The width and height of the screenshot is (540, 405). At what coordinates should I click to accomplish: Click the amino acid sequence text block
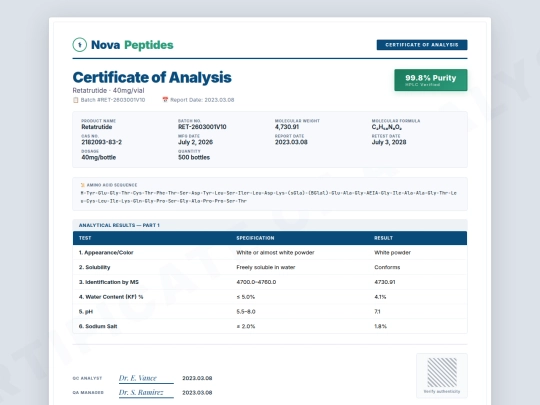tap(269, 197)
